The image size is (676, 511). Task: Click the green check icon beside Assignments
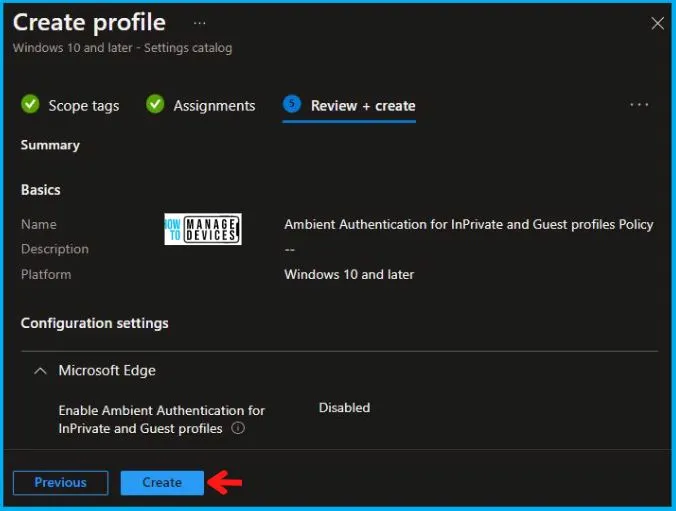click(155, 104)
